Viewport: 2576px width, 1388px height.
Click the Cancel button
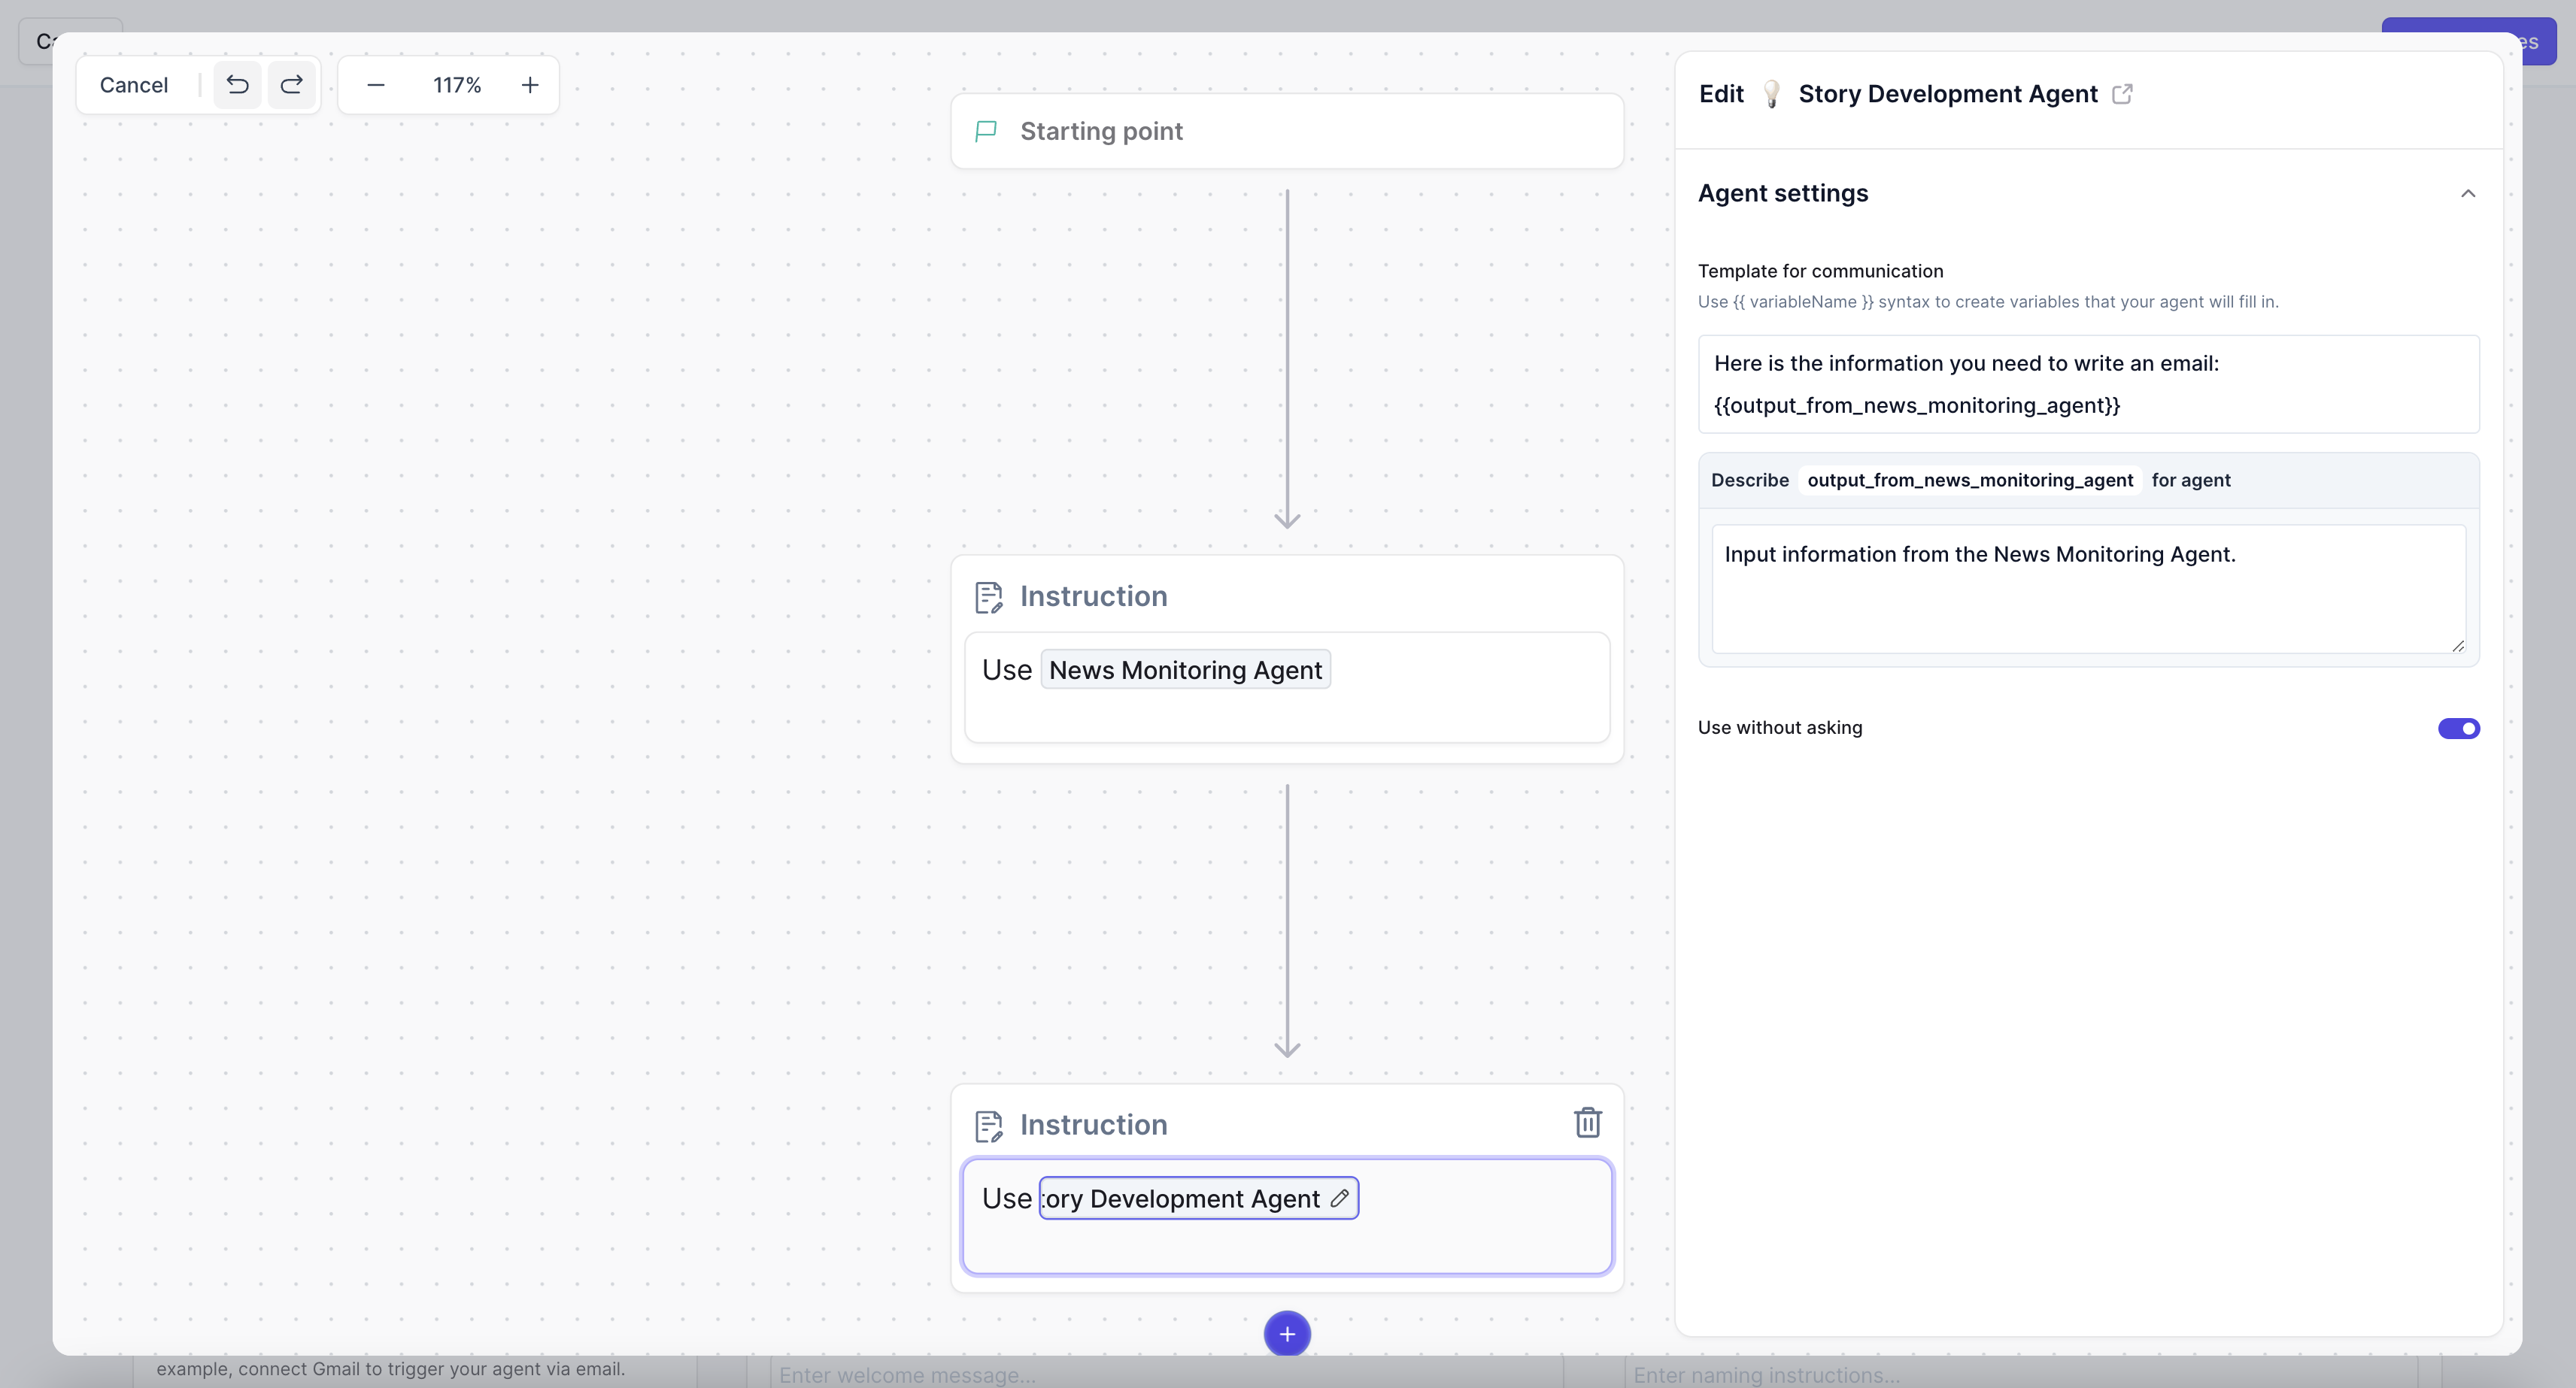coord(133,85)
